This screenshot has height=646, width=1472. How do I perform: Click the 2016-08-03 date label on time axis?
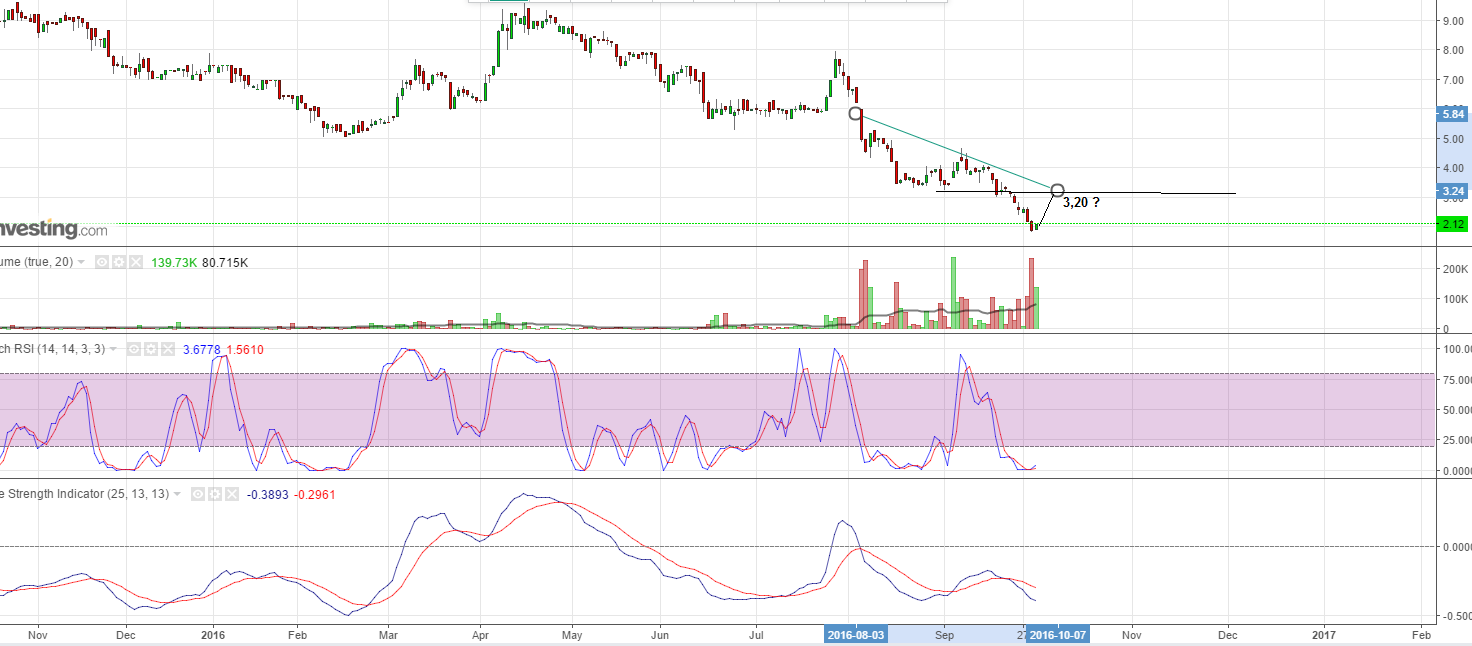click(x=855, y=634)
